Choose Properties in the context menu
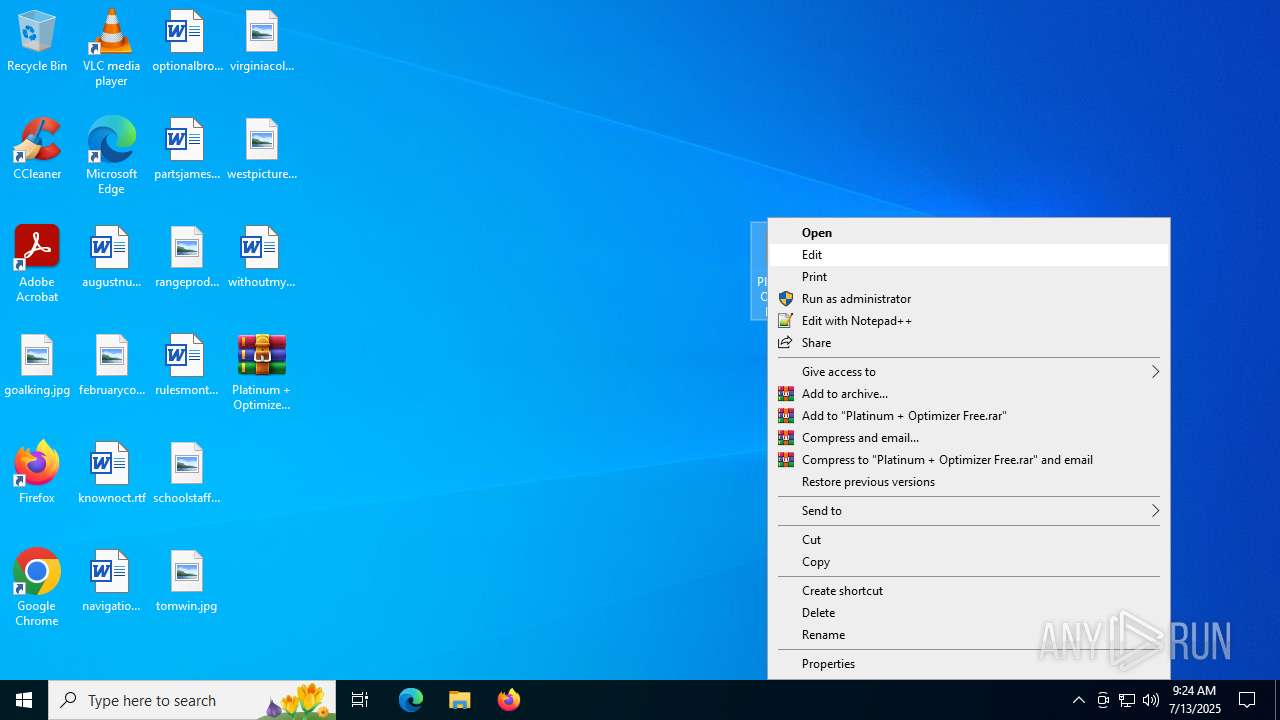The width and height of the screenshot is (1280, 720). click(969, 664)
